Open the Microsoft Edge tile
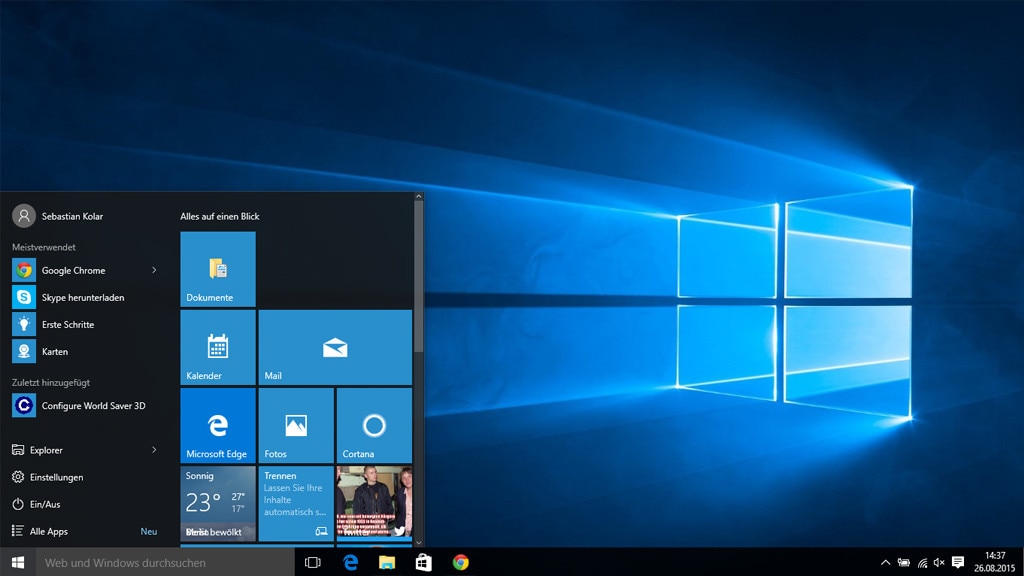The image size is (1024, 576). pos(217,425)
